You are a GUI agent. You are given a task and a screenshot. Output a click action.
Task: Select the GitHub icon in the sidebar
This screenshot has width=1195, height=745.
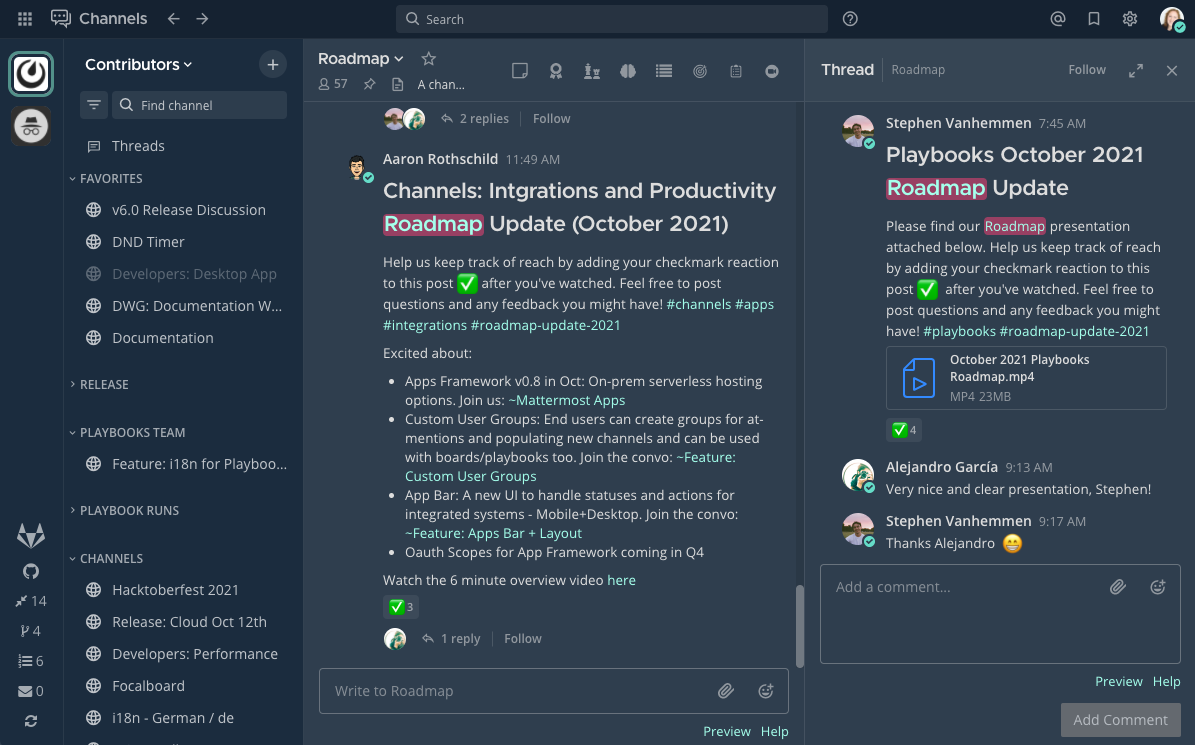(31, 570)
